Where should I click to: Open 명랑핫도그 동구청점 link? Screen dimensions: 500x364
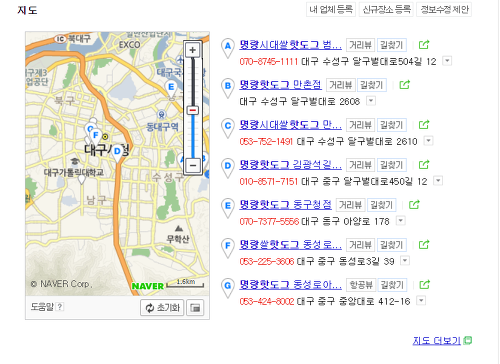[285, 205]
